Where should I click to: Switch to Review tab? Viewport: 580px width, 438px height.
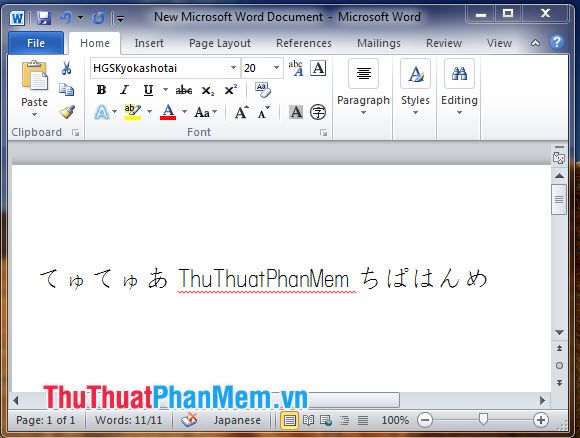pos(444,43)
